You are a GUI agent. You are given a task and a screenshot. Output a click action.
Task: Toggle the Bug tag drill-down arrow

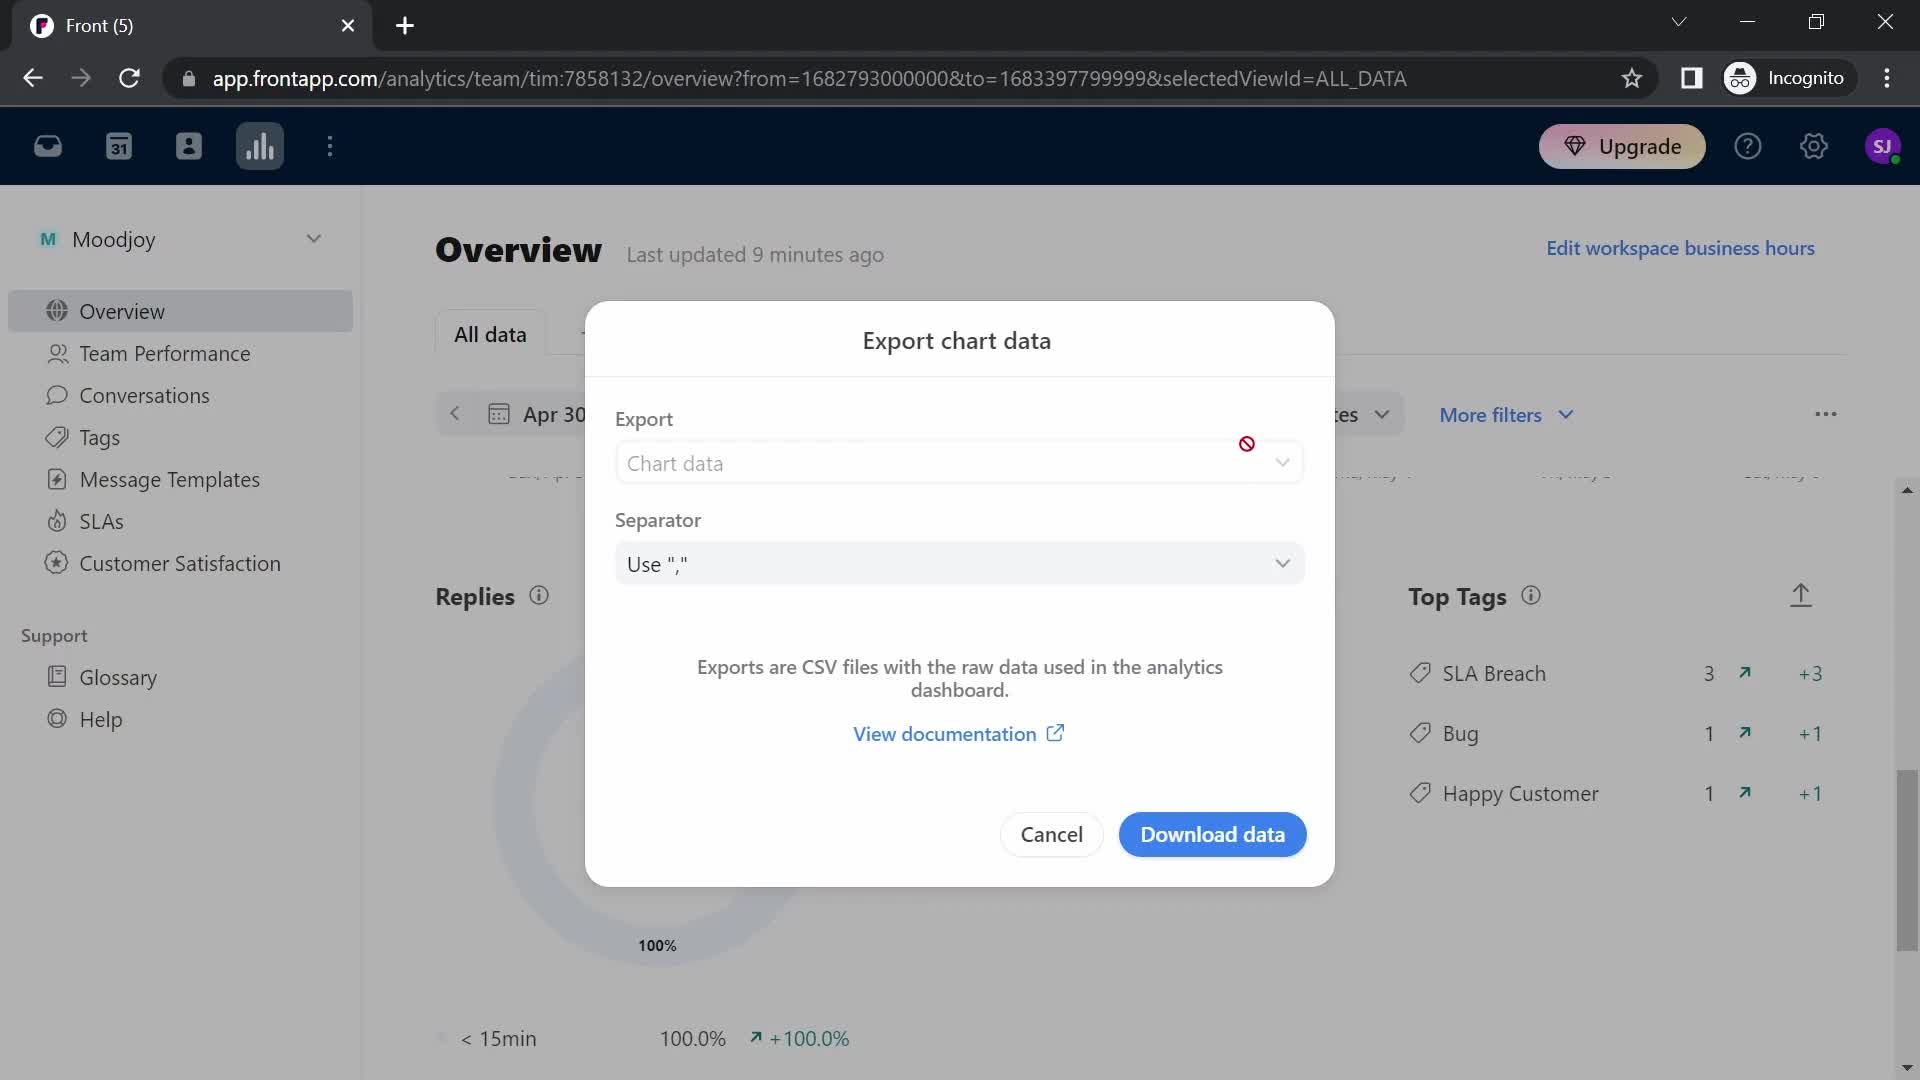(1747, 733)
